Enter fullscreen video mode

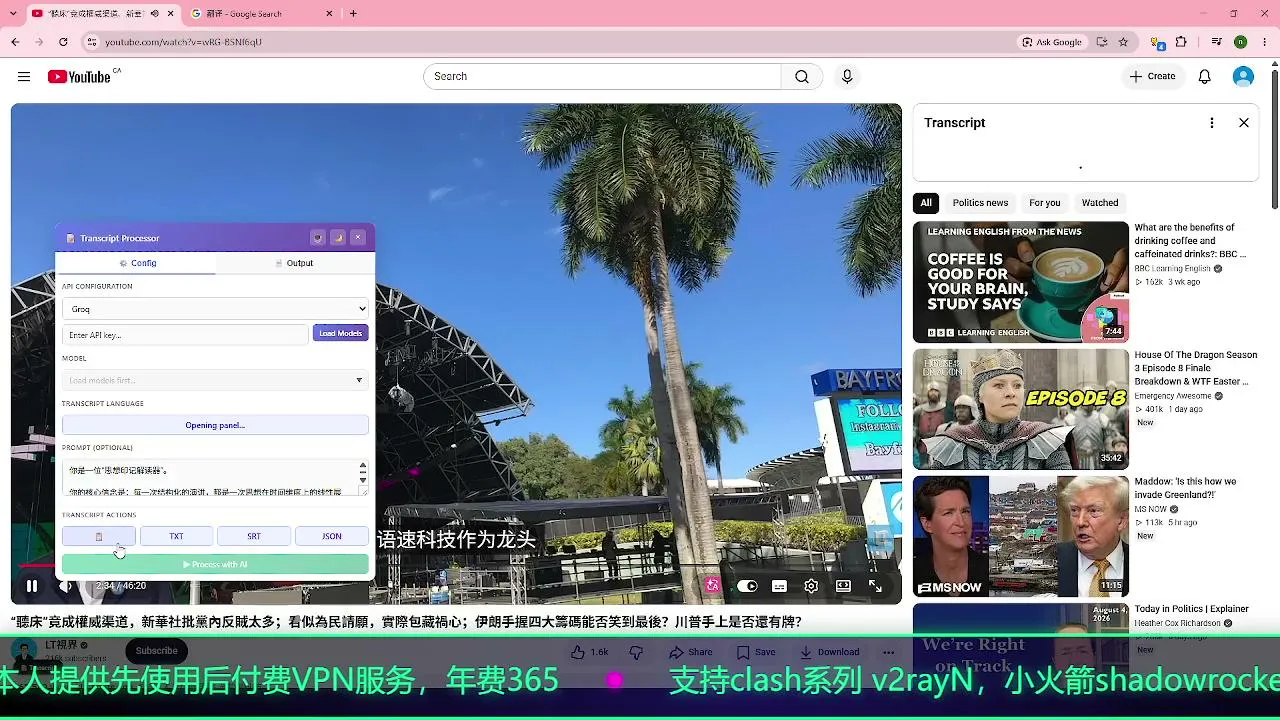click(875, 586)
